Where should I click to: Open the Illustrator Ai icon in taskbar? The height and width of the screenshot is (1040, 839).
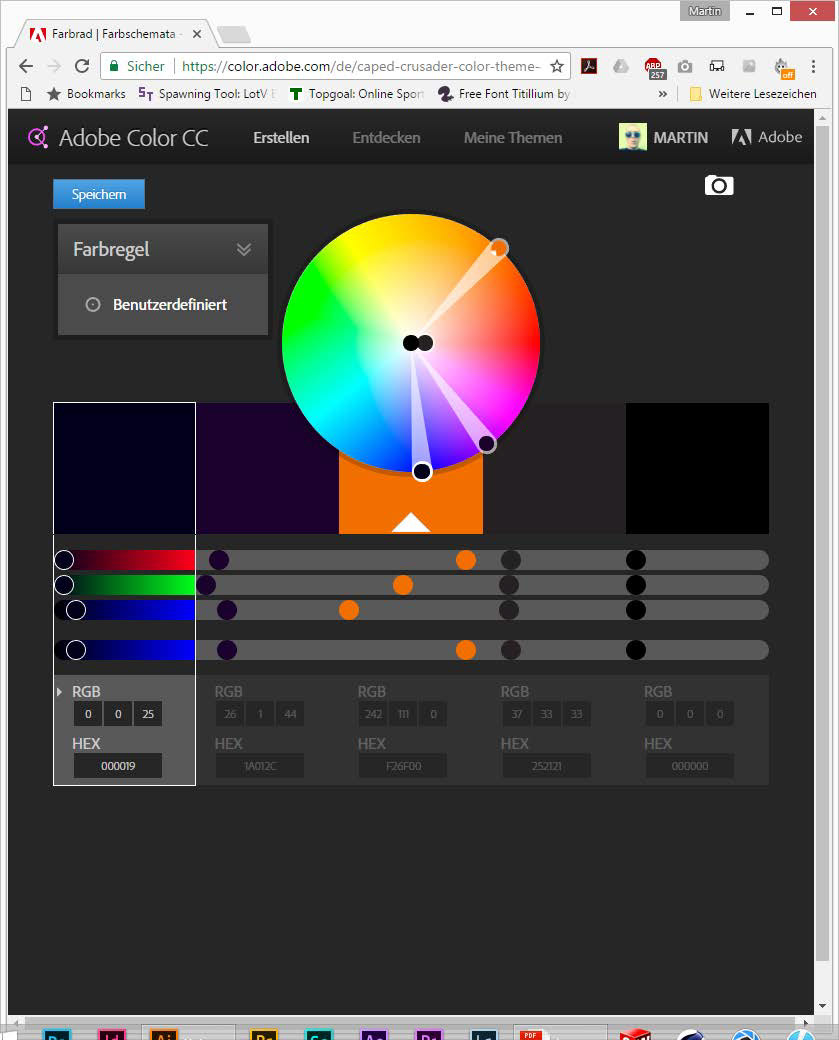tap(163, 1034)
